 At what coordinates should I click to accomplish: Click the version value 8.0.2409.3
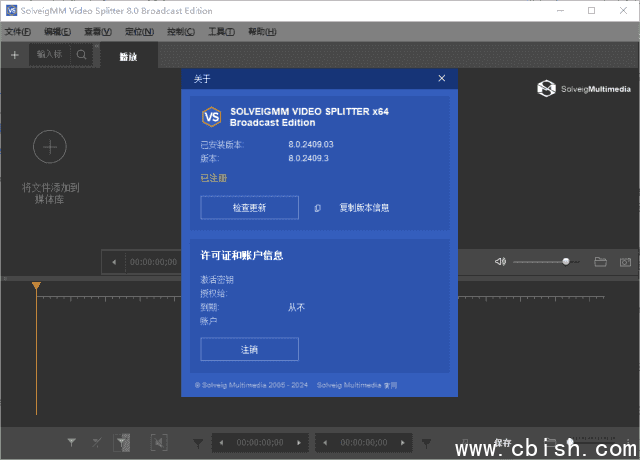[309, 158]
